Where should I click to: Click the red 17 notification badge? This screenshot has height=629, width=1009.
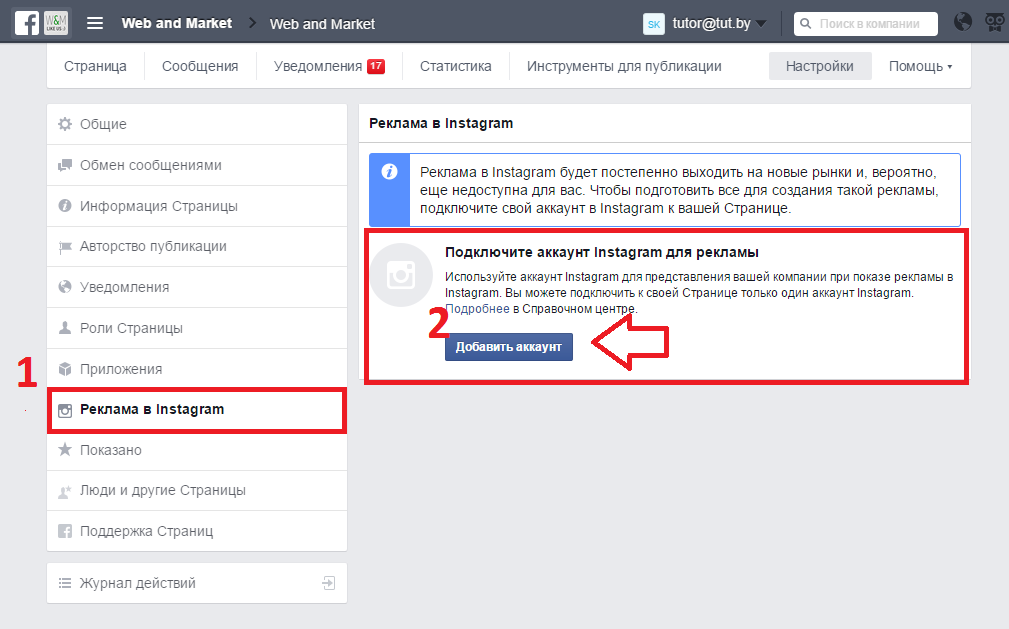click(x=376, y=66)
